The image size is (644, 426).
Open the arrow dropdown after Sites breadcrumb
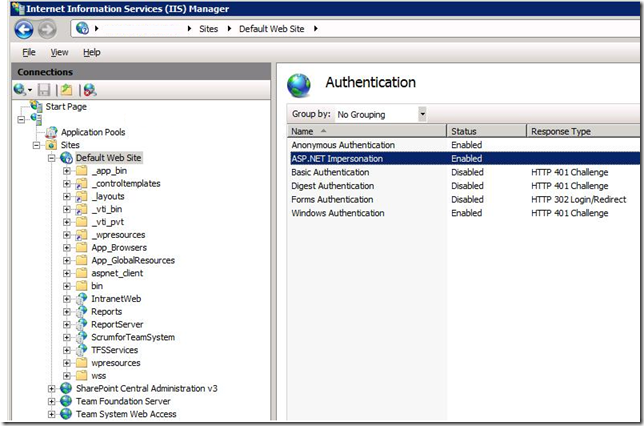(x=229, y=29)
